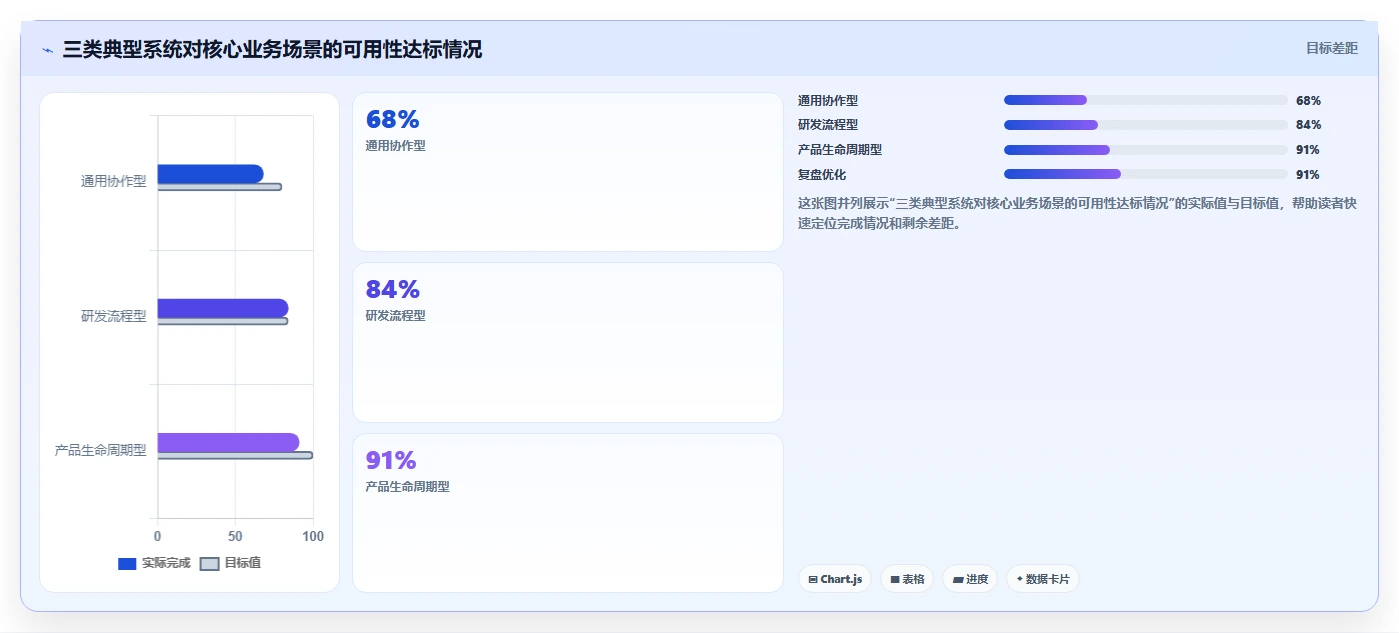Click the 目标值 legend label
The height and width of the screenshot is (633, 1399).
point(243,564)
